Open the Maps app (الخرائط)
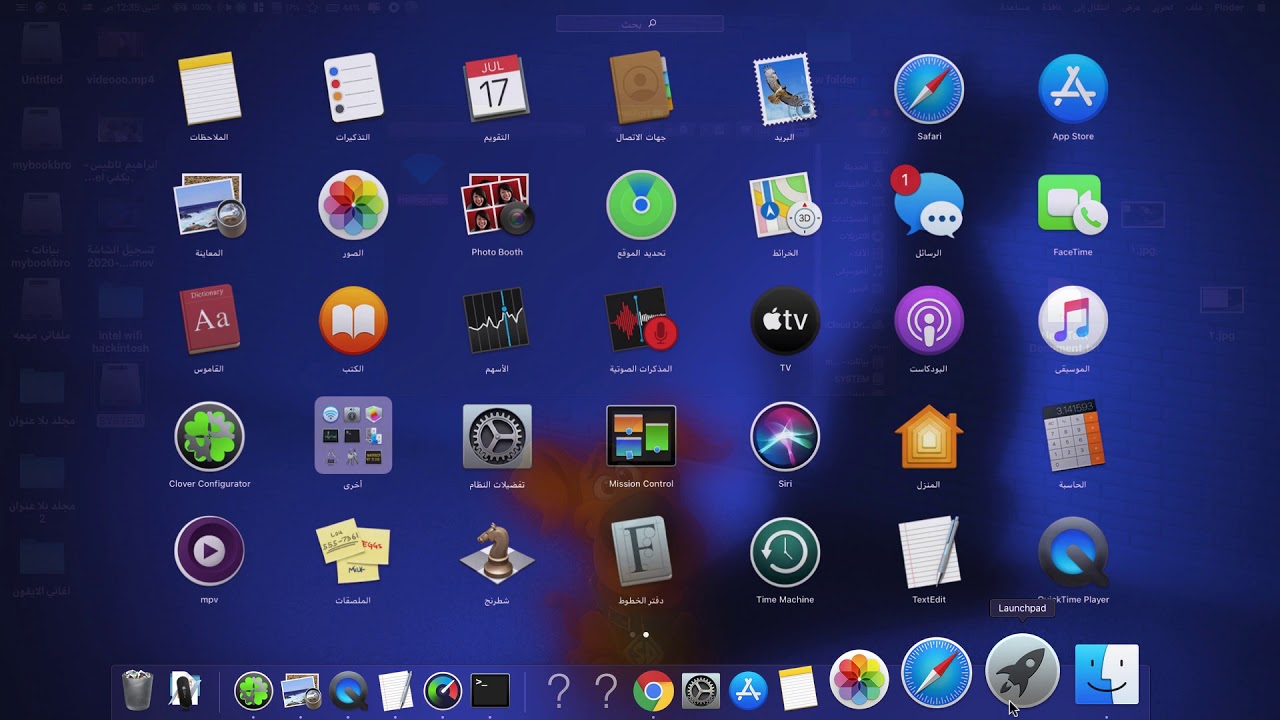Viewport: 1280px width, 720px height. pyautogui.click(x=785, y=205)
